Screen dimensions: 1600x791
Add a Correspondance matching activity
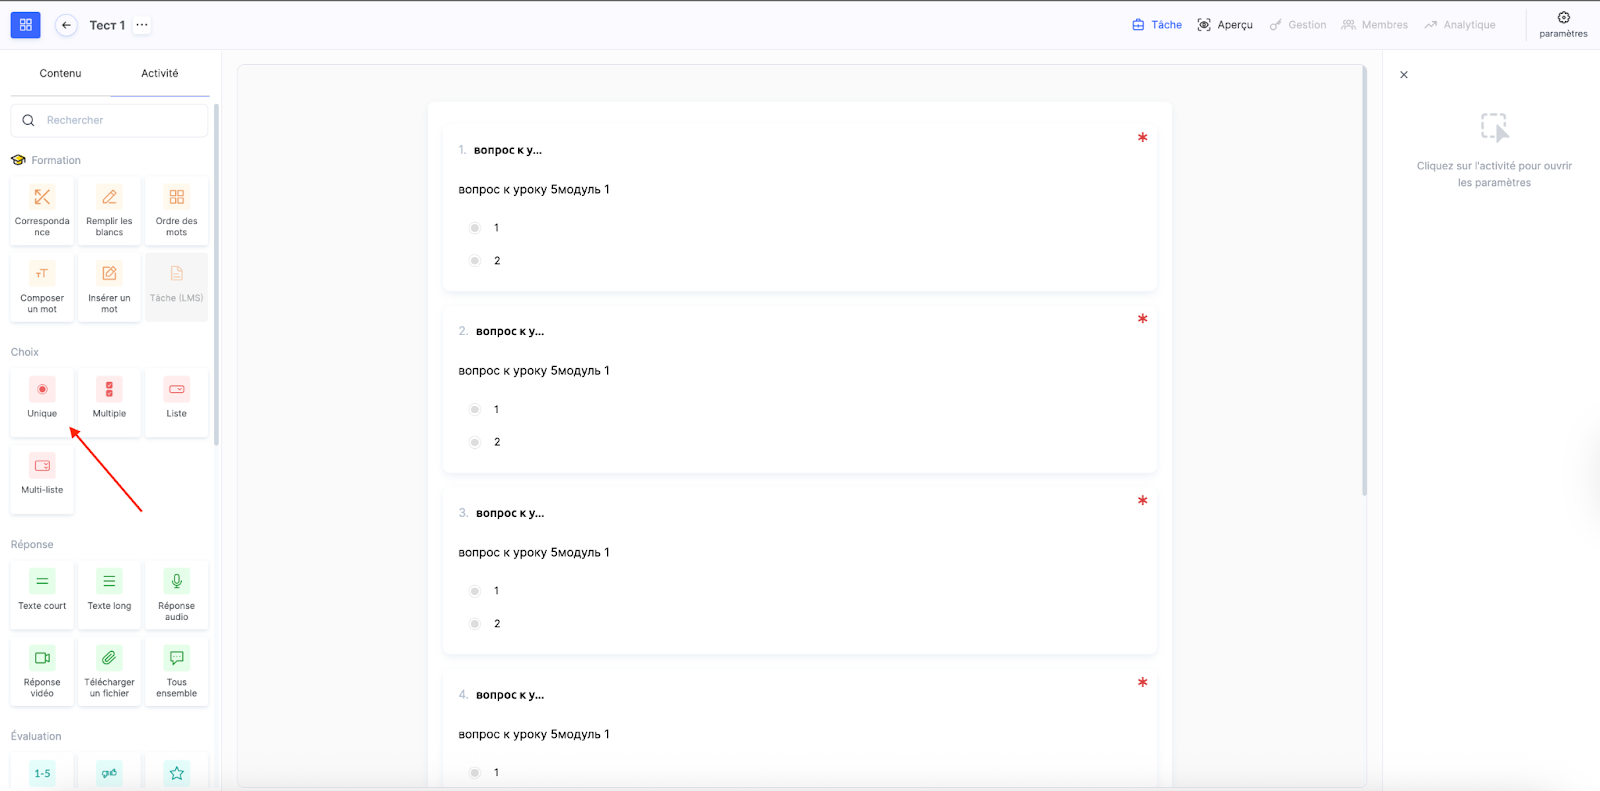42,210
